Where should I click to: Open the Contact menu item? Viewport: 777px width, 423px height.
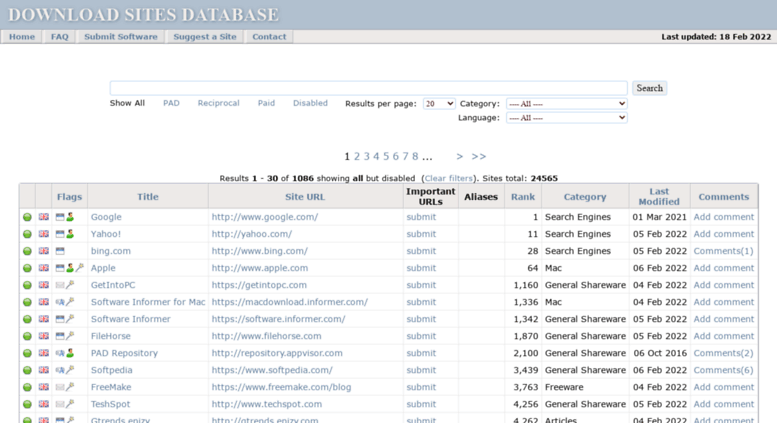[x=269, y=37]
